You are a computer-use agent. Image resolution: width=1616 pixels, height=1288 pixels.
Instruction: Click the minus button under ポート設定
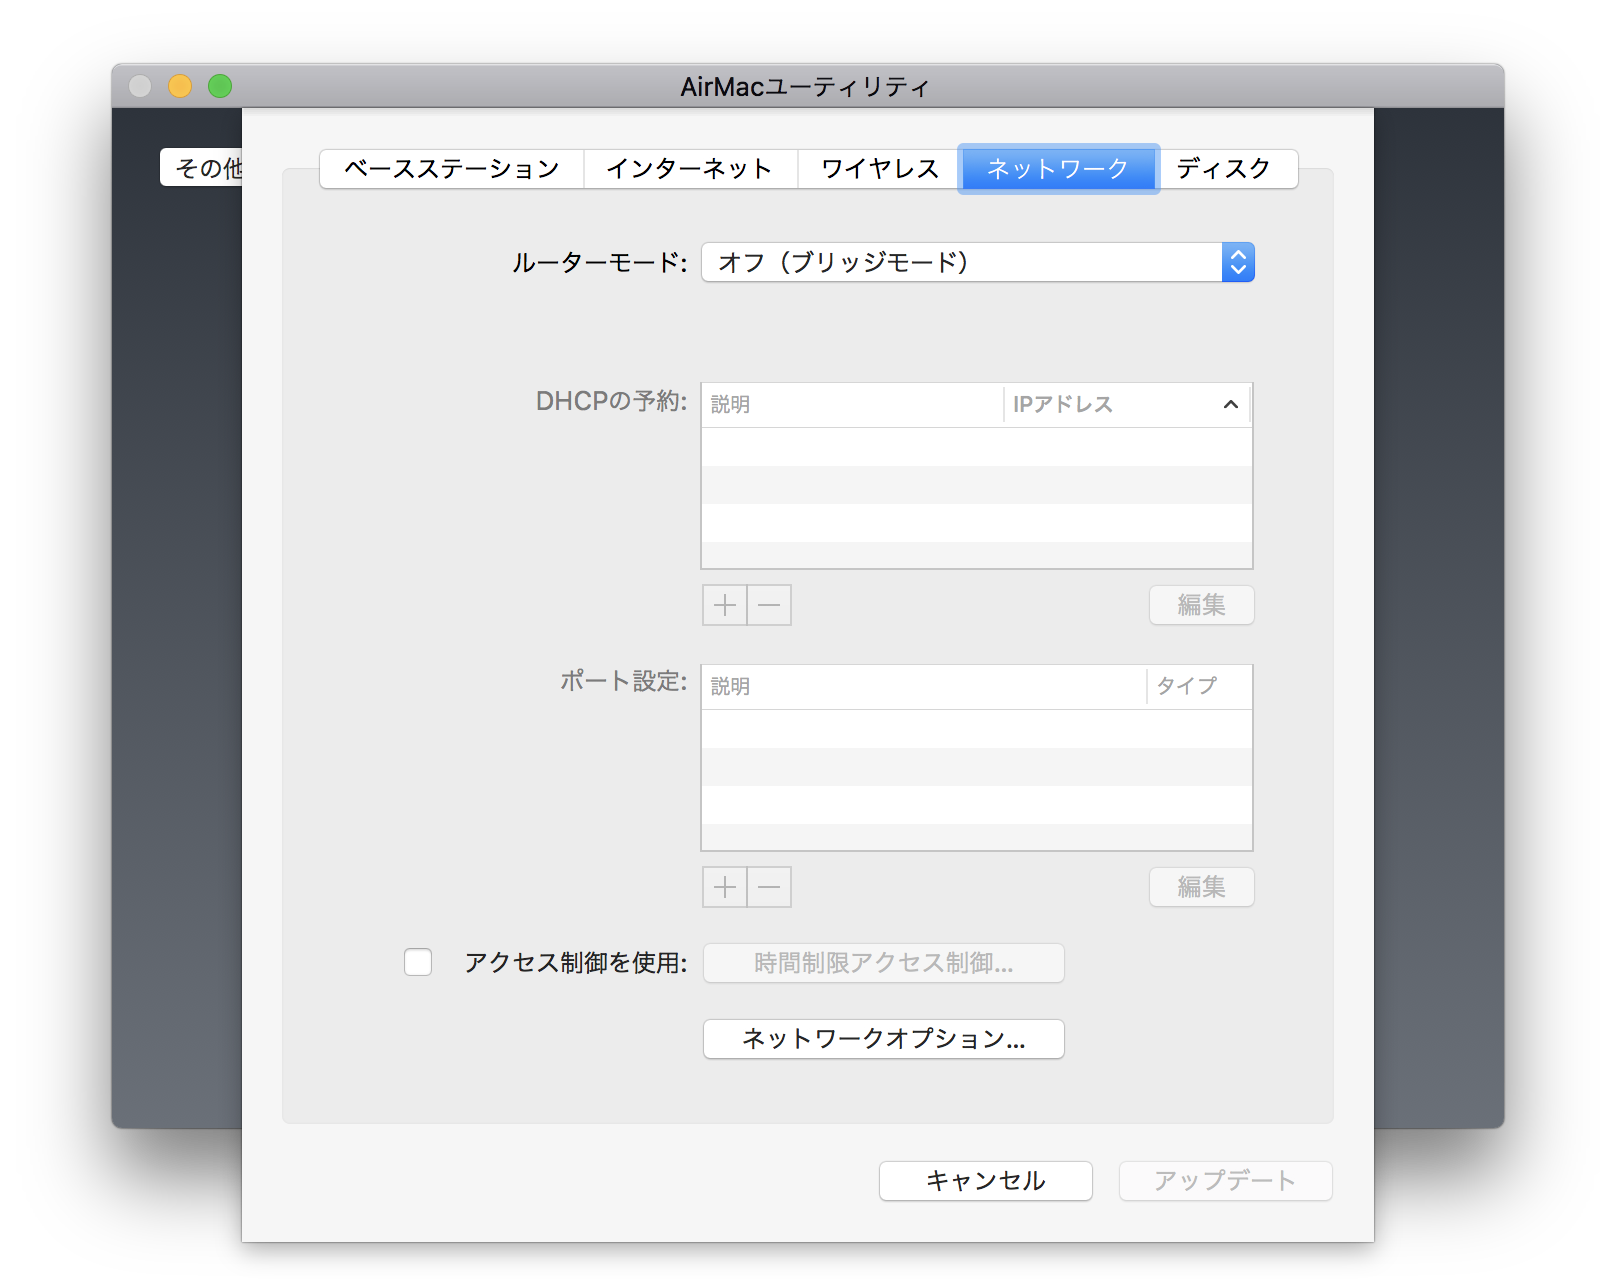[x=769, y=887]
